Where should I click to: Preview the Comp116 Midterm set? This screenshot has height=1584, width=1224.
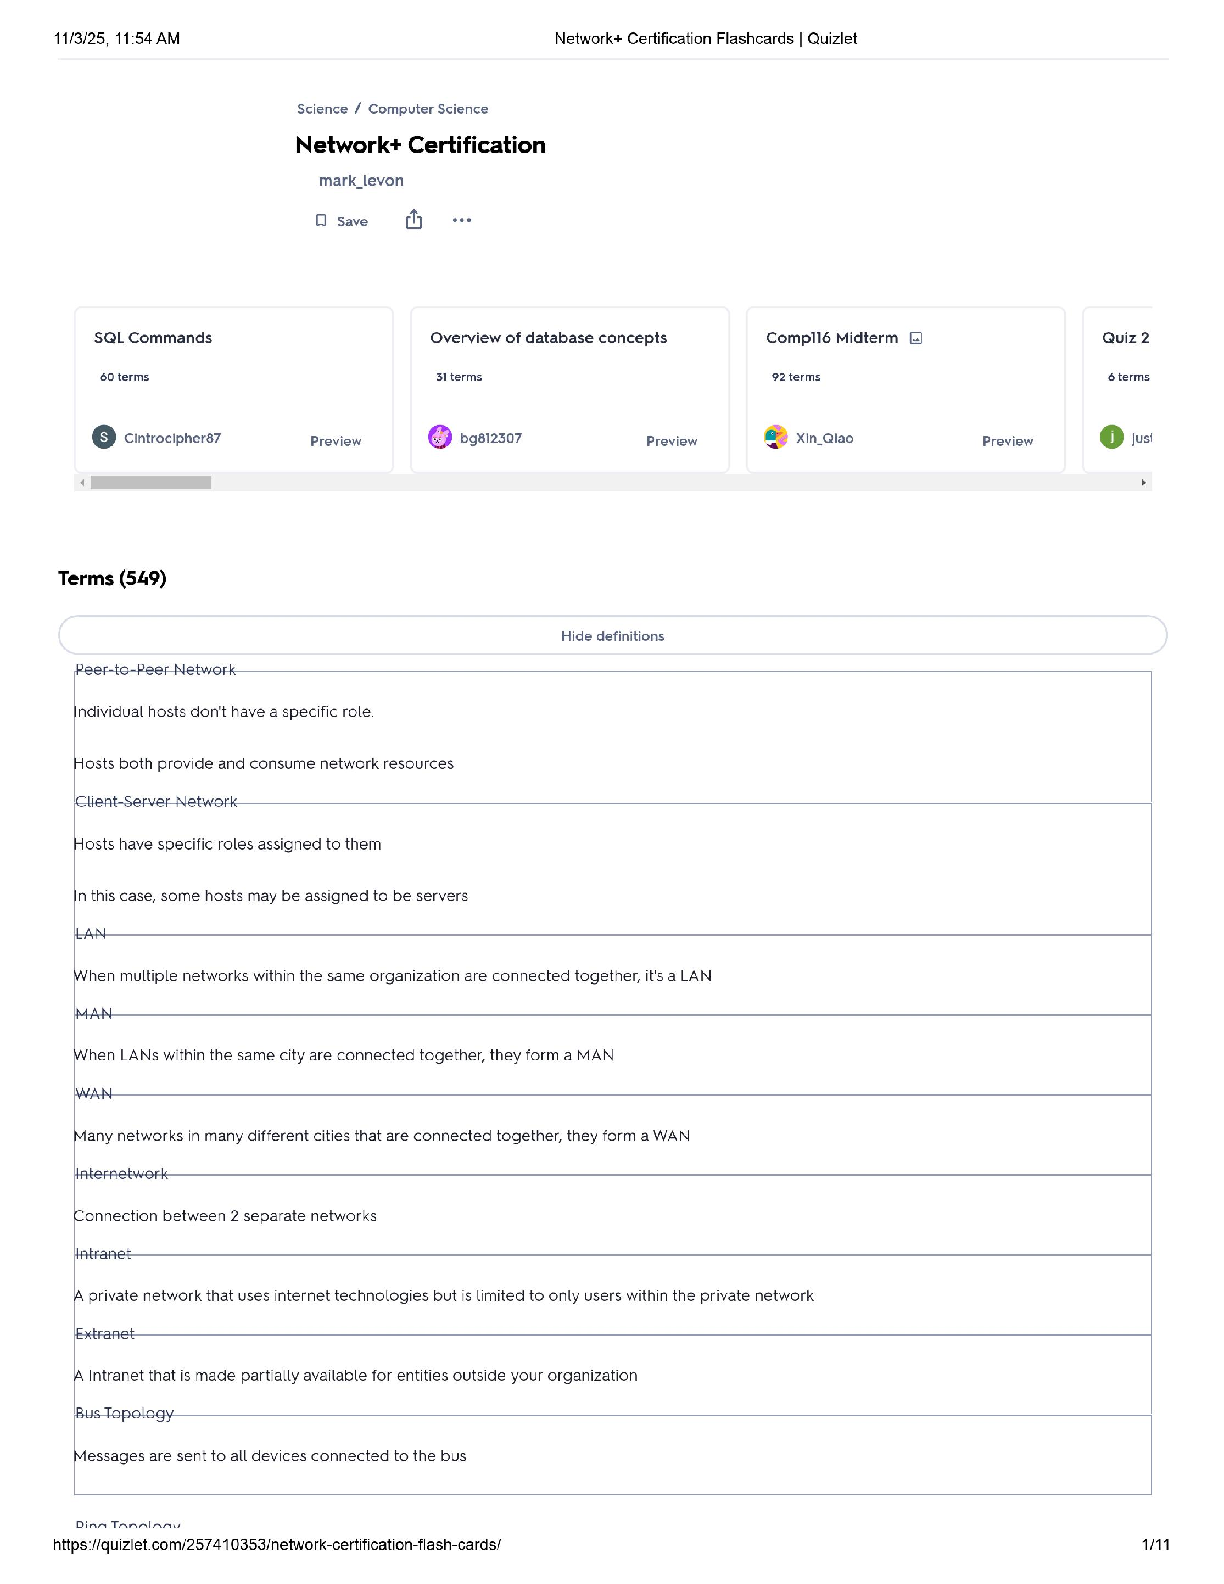[x=1007, y=441]
